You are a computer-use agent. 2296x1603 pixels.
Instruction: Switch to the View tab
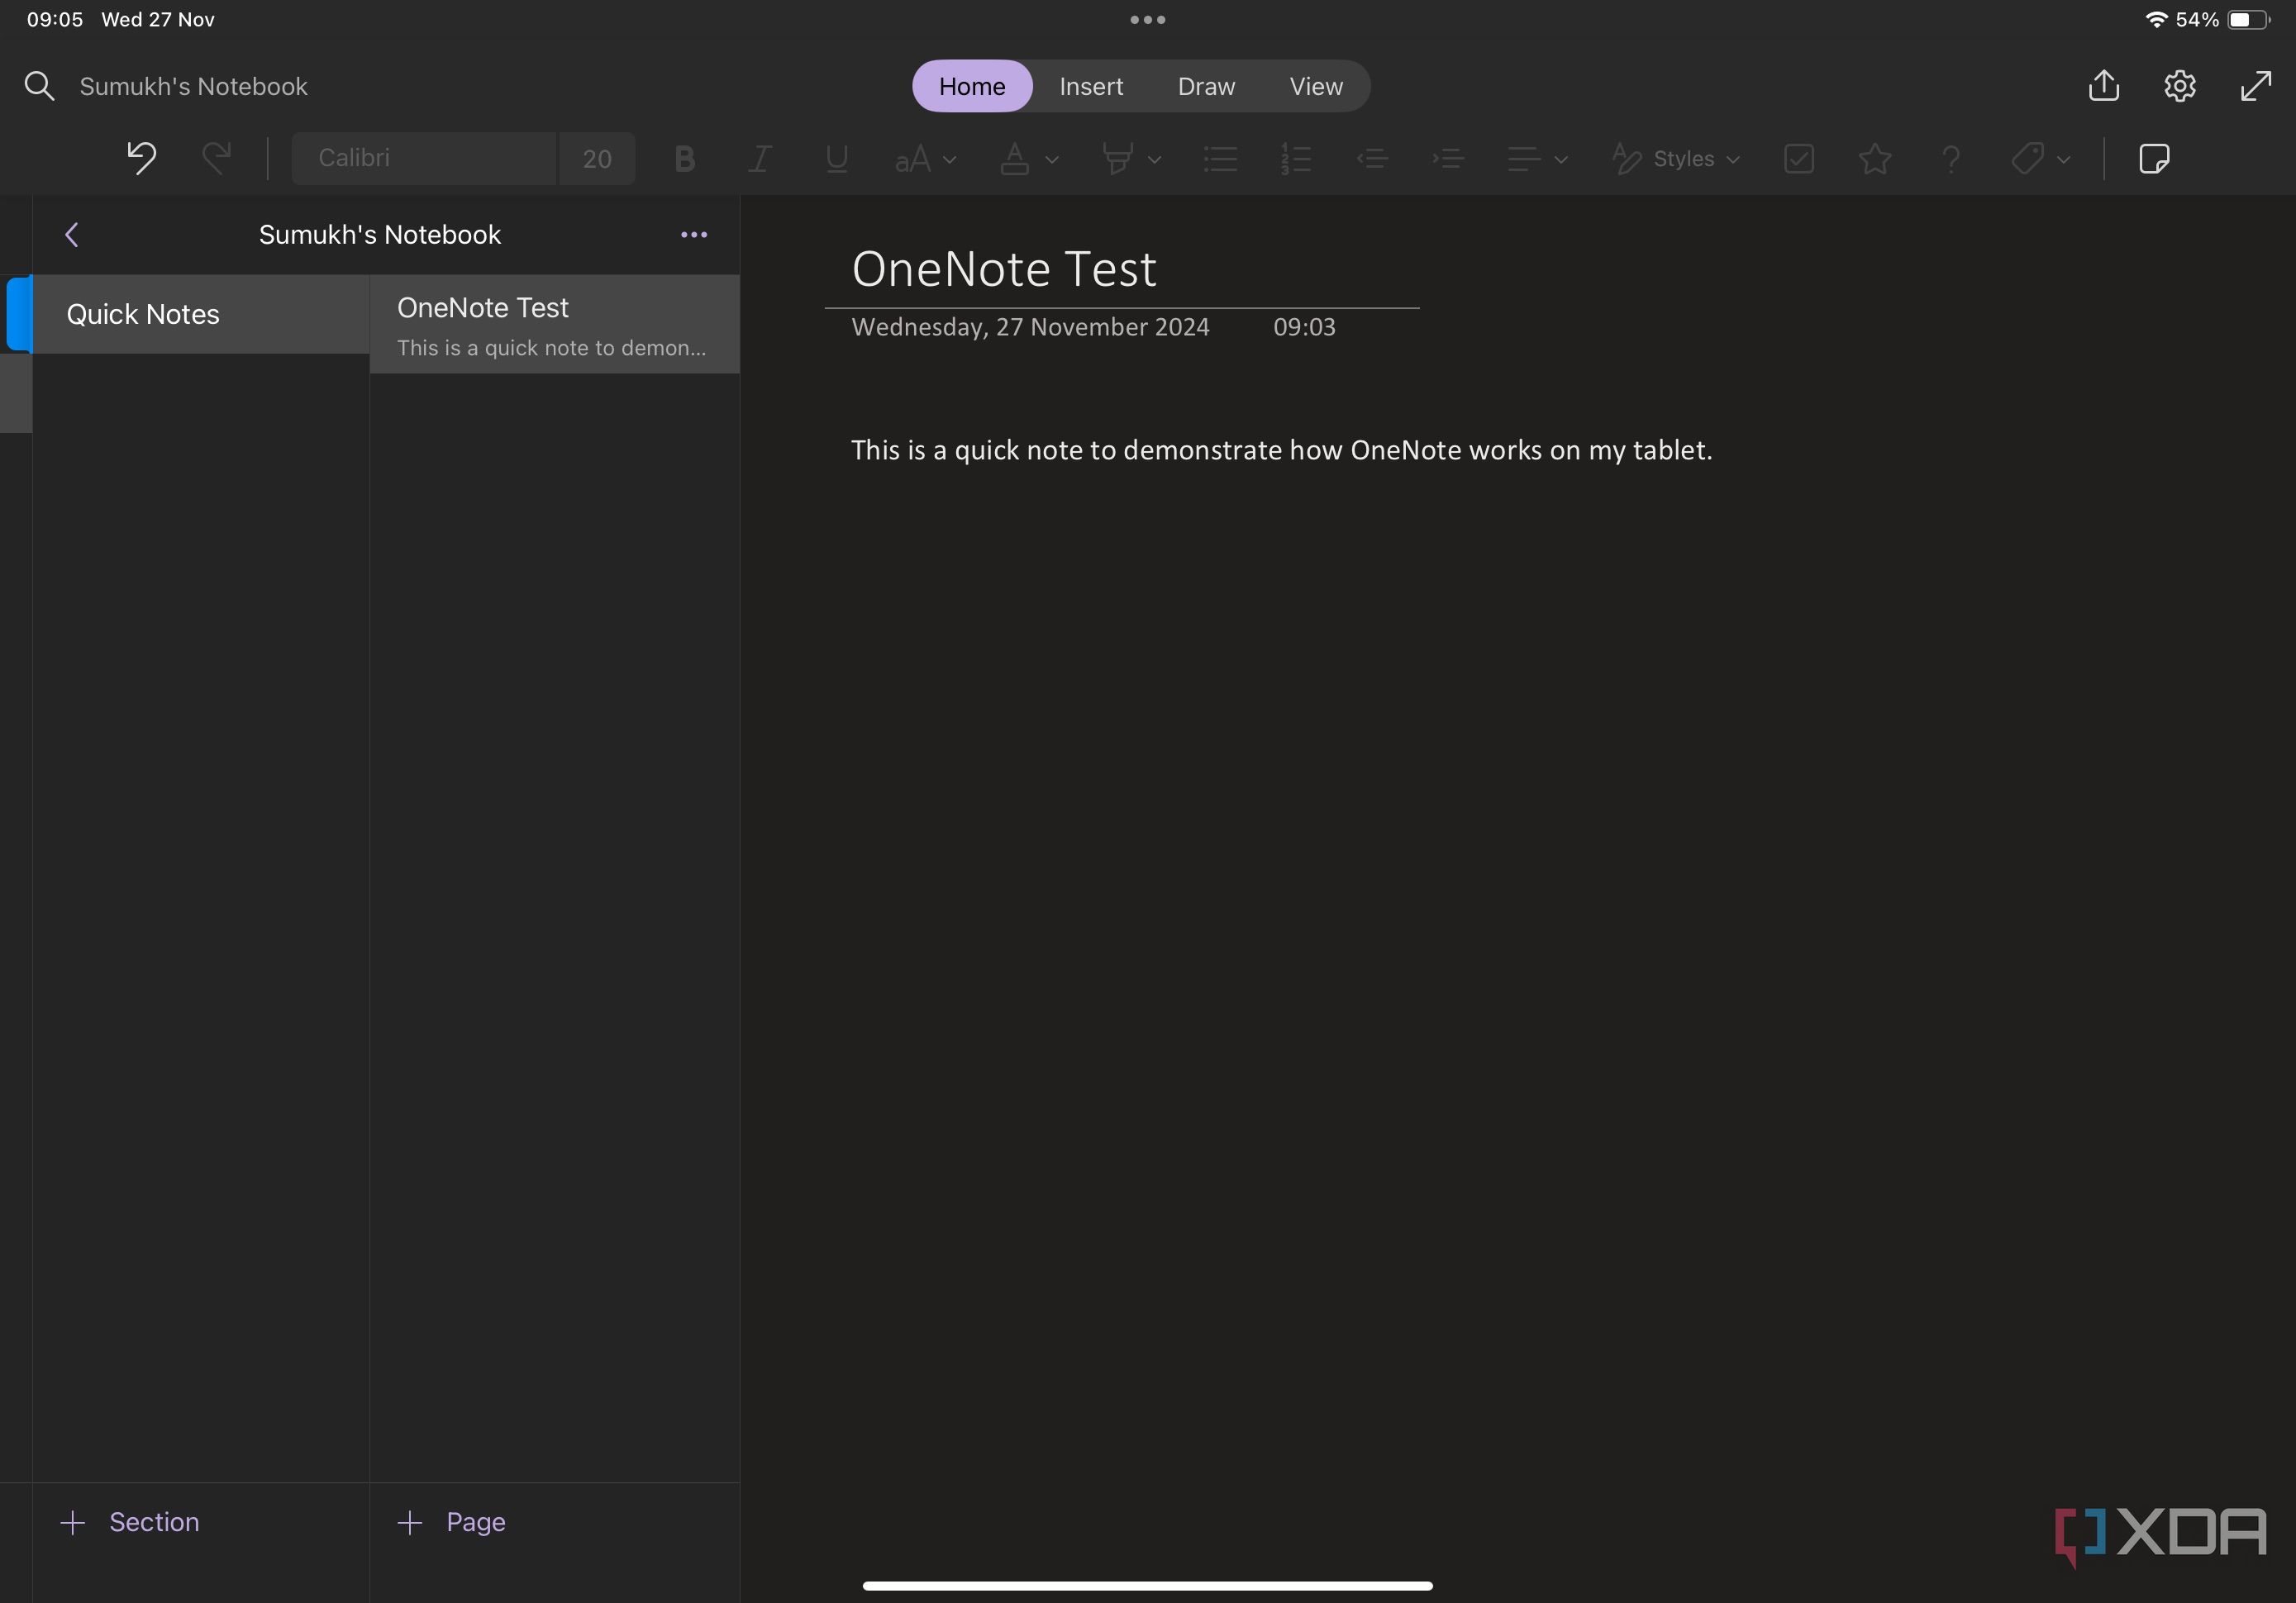click(x=1316, y=86)
